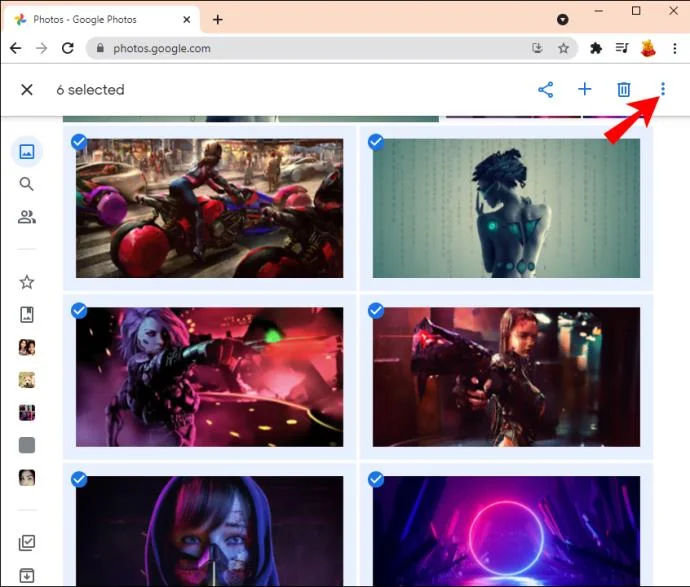Open the Explore search icon in sidebar
This screenshot has height=587, width=690.
coord(26,184)
